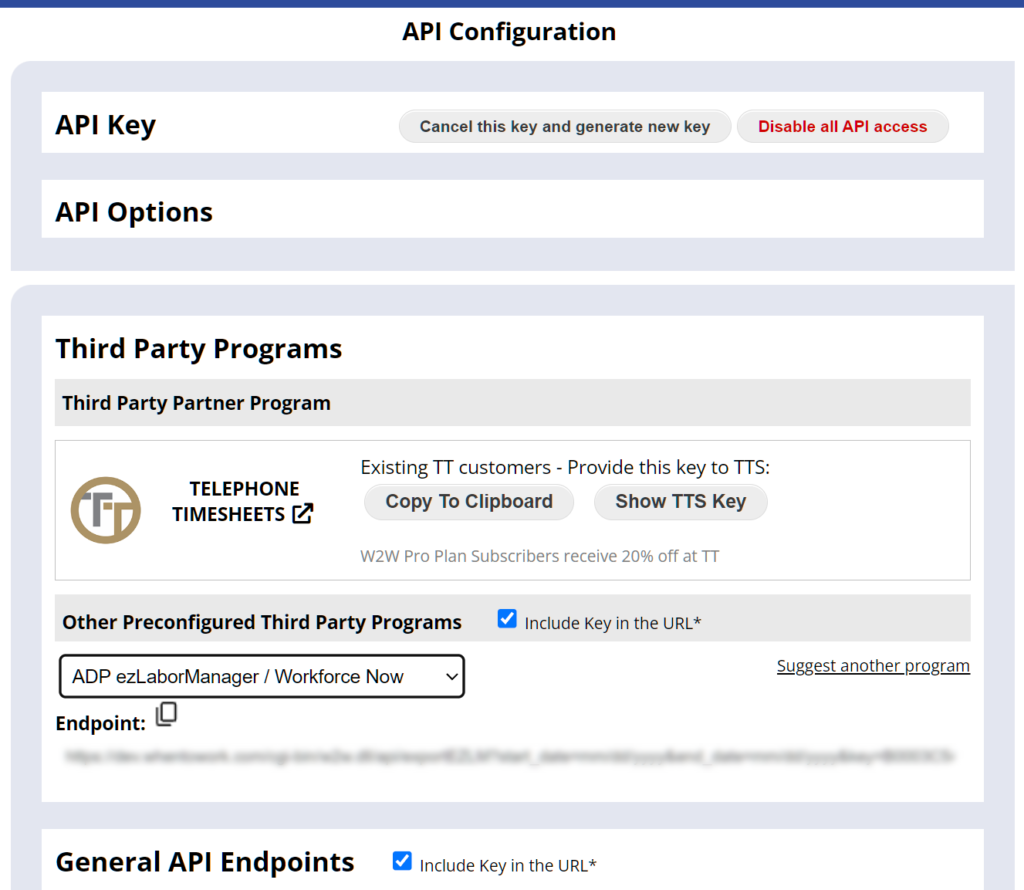This screenshot has width=1024, height=890.
Task: Click the General API Endpoints section heading
Action: point(204,861)
